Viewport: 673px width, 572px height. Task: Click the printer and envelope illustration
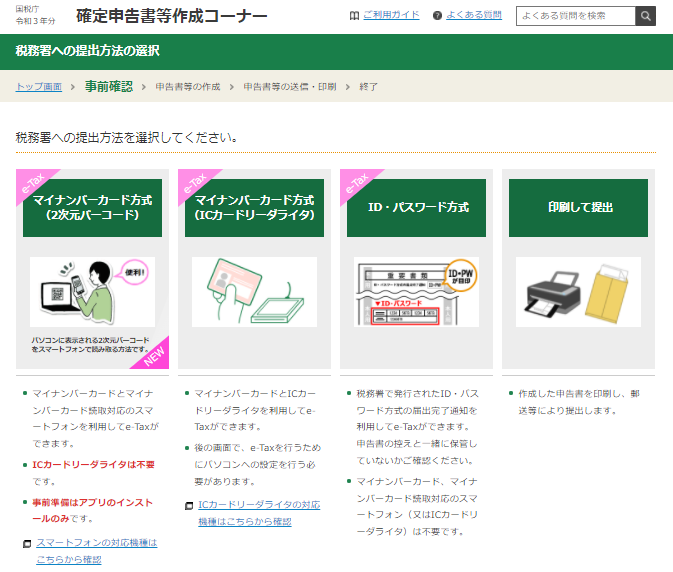click(x=579, y=292)
